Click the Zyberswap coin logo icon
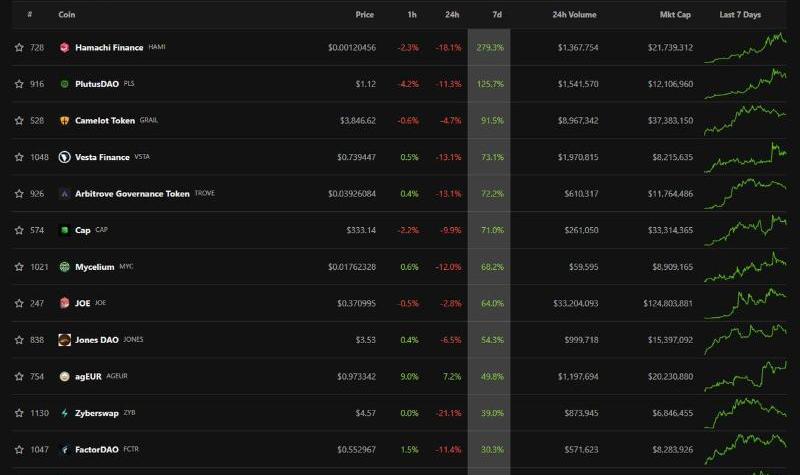The width and height of the screenshot is (800, 475). [65, 413]
